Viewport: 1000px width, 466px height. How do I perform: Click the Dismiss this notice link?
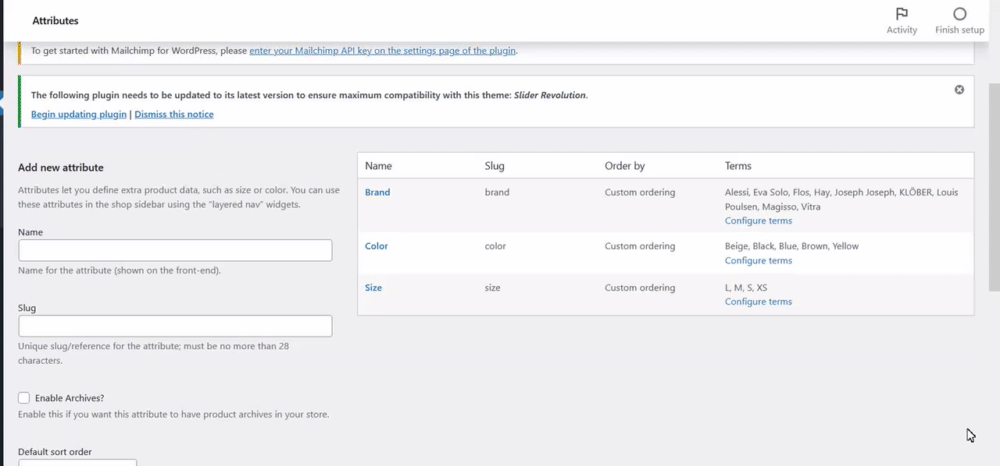[174, 114]
